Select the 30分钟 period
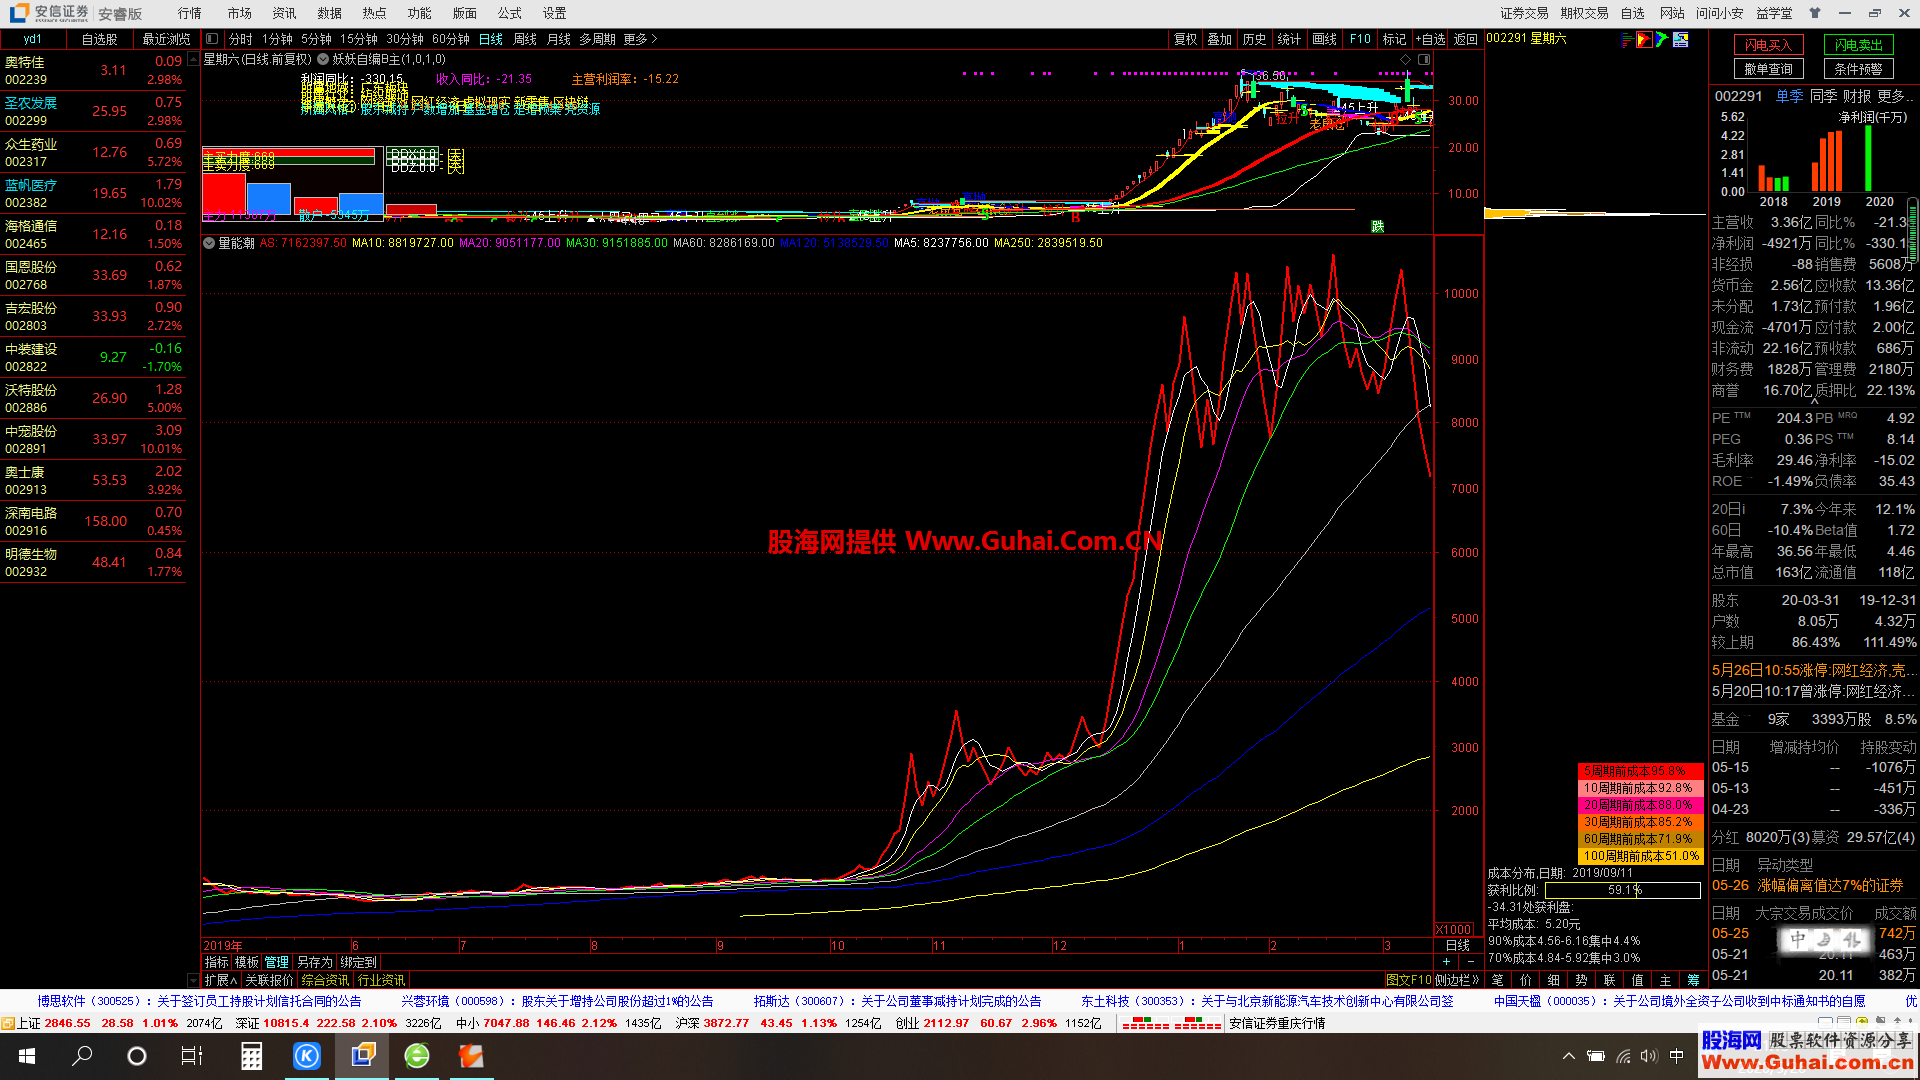This screenshot has width=1920, height=1080. 405,39
